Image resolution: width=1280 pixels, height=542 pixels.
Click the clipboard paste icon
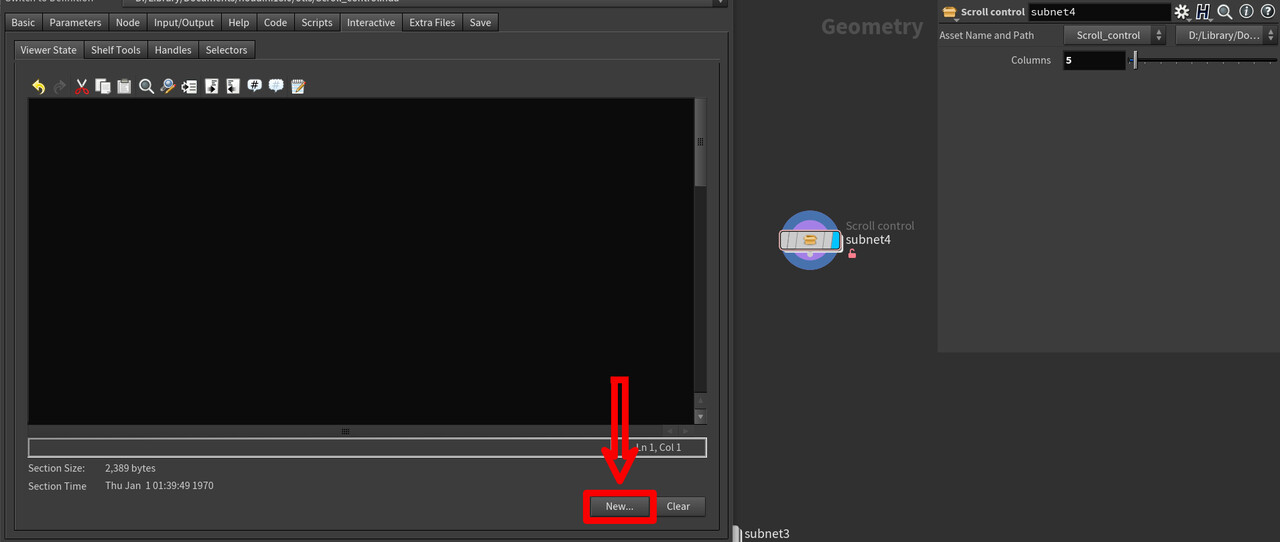[124, 87]
